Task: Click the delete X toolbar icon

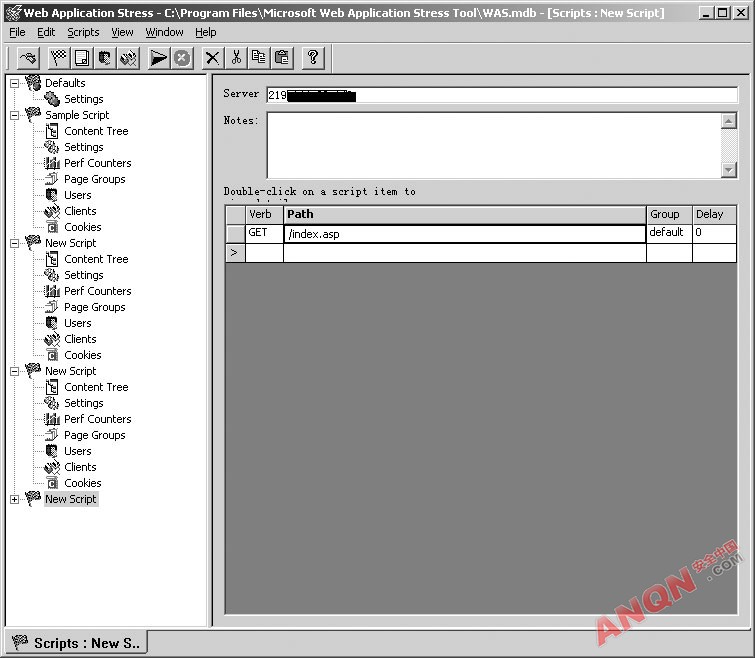Action: pyautogui.click(x=212, y=58)
